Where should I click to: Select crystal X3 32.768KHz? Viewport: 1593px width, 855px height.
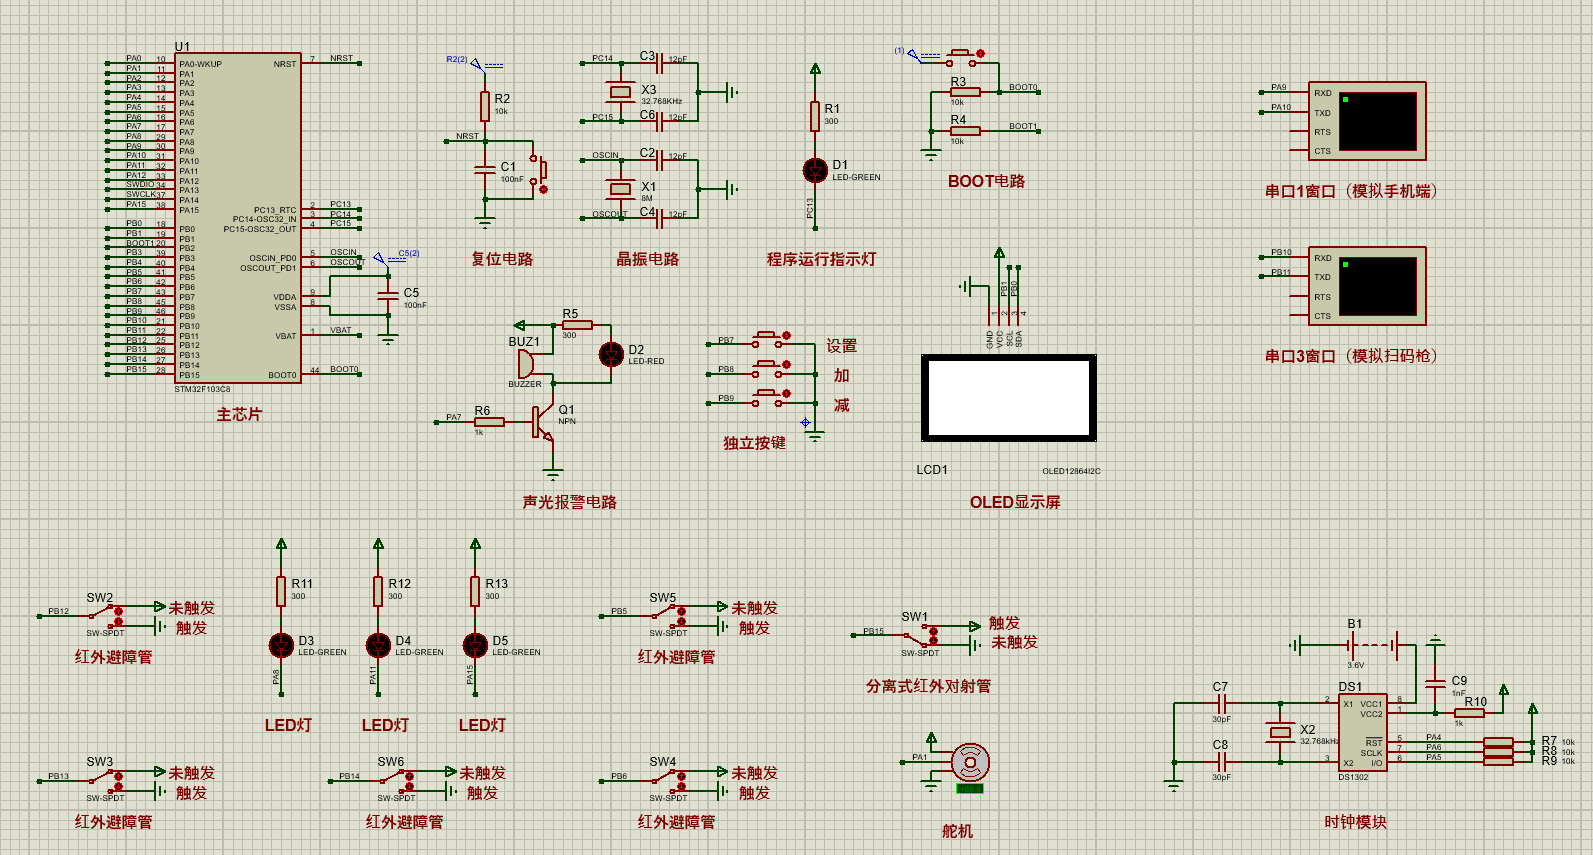point(620,92)
